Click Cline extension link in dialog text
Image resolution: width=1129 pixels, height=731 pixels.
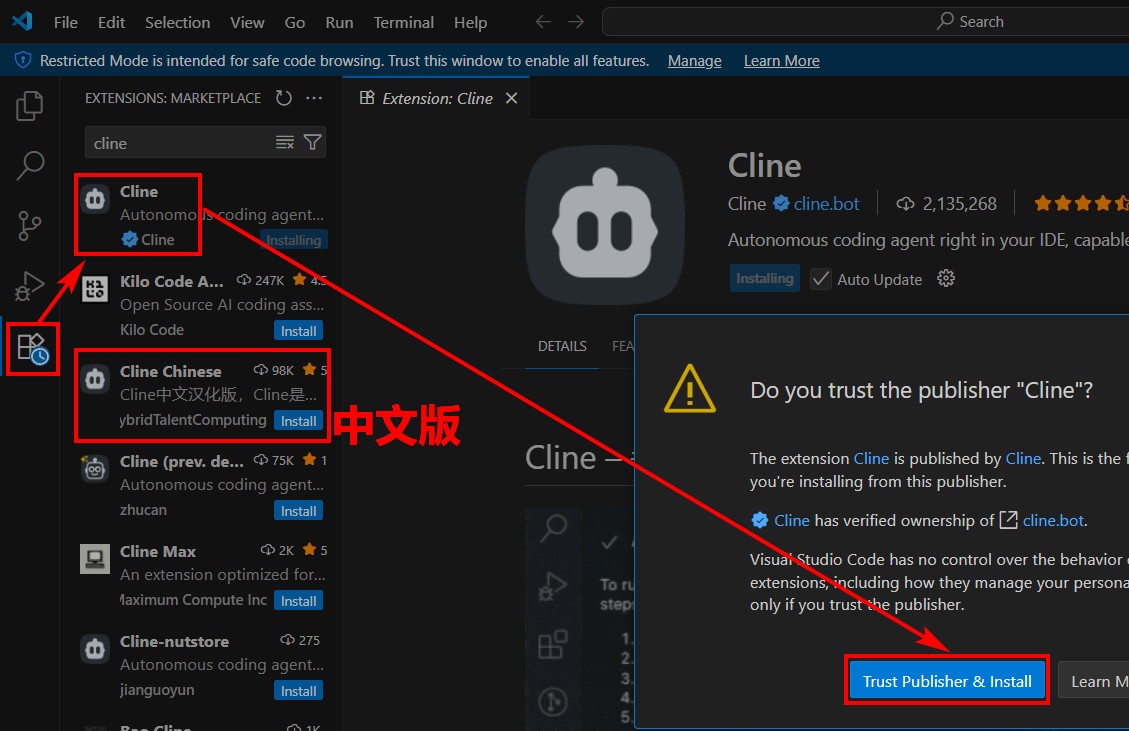(x=871, y=458)
